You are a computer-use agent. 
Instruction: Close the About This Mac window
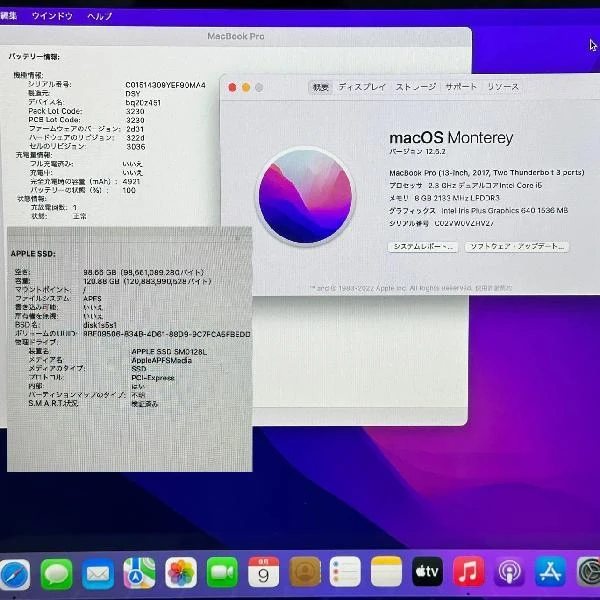coord(232,87)
